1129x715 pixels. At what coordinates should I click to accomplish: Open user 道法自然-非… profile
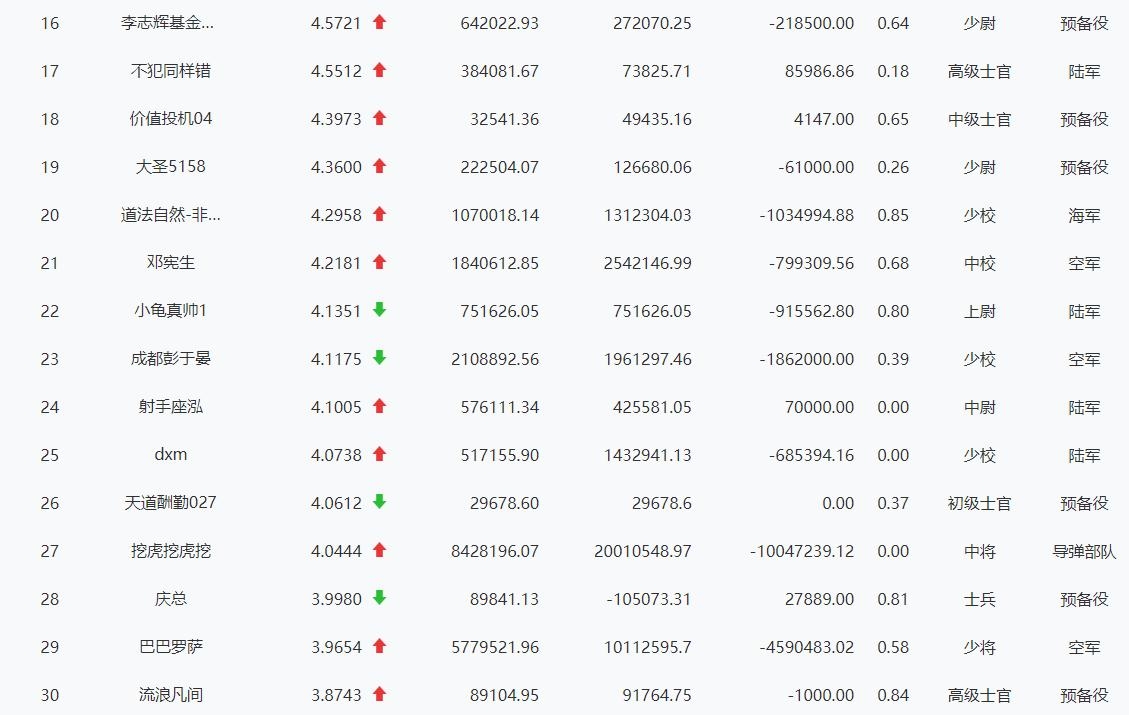(171, 215)
